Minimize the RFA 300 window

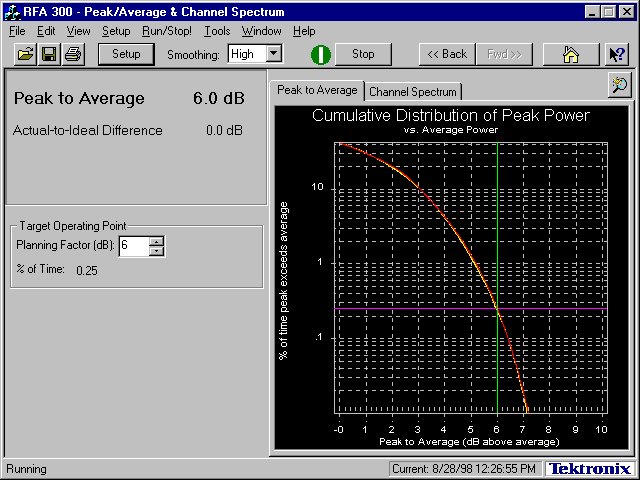point(592,11)
